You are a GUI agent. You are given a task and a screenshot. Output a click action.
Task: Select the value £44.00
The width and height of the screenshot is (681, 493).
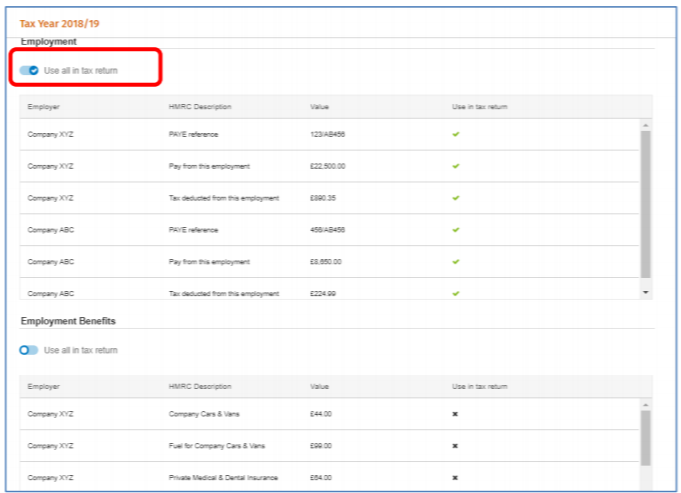pos(321,414)
